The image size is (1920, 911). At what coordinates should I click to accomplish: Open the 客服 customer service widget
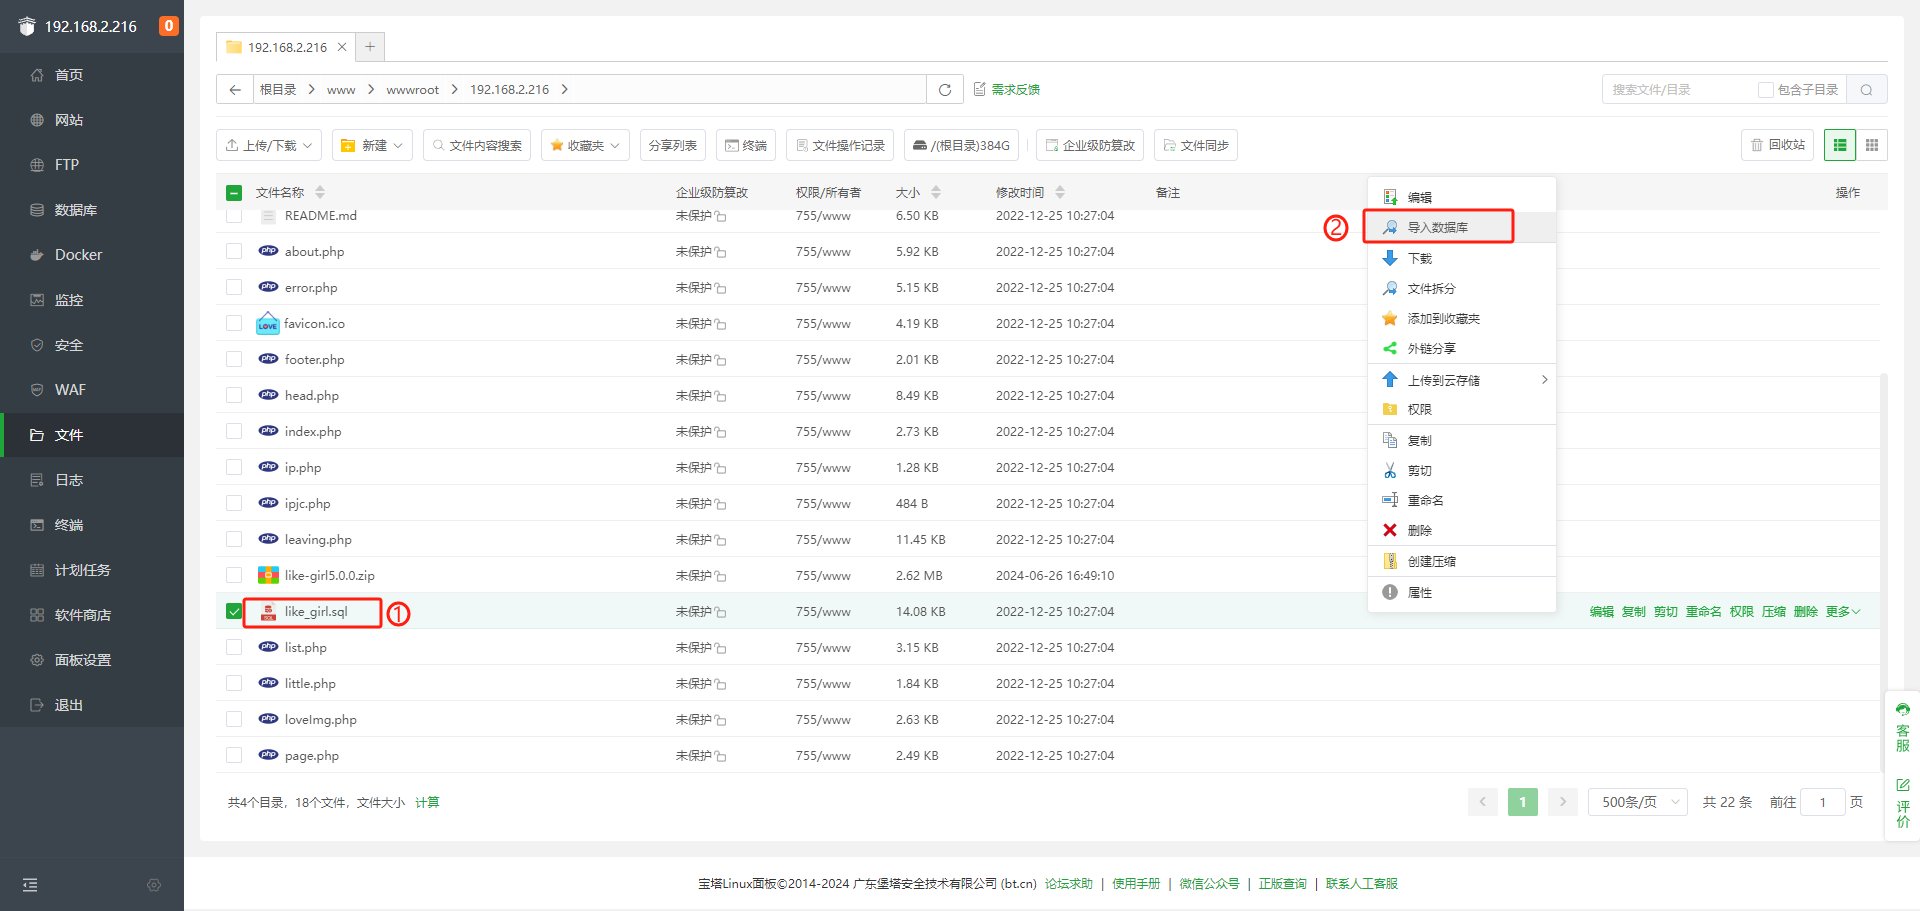tap(1903, 727)
